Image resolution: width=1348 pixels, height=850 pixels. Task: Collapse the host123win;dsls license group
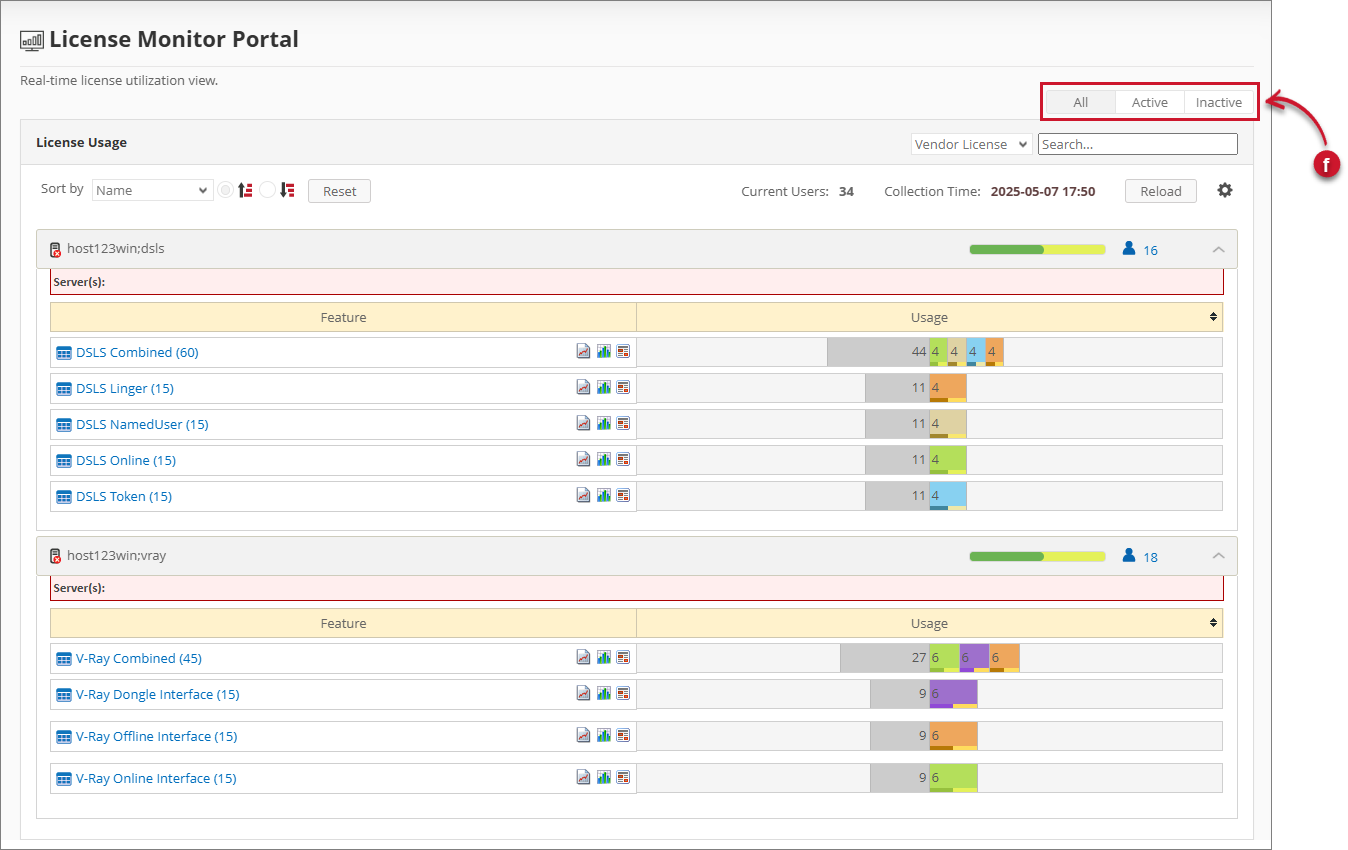pyautogui.click(x=1218, y=249)
